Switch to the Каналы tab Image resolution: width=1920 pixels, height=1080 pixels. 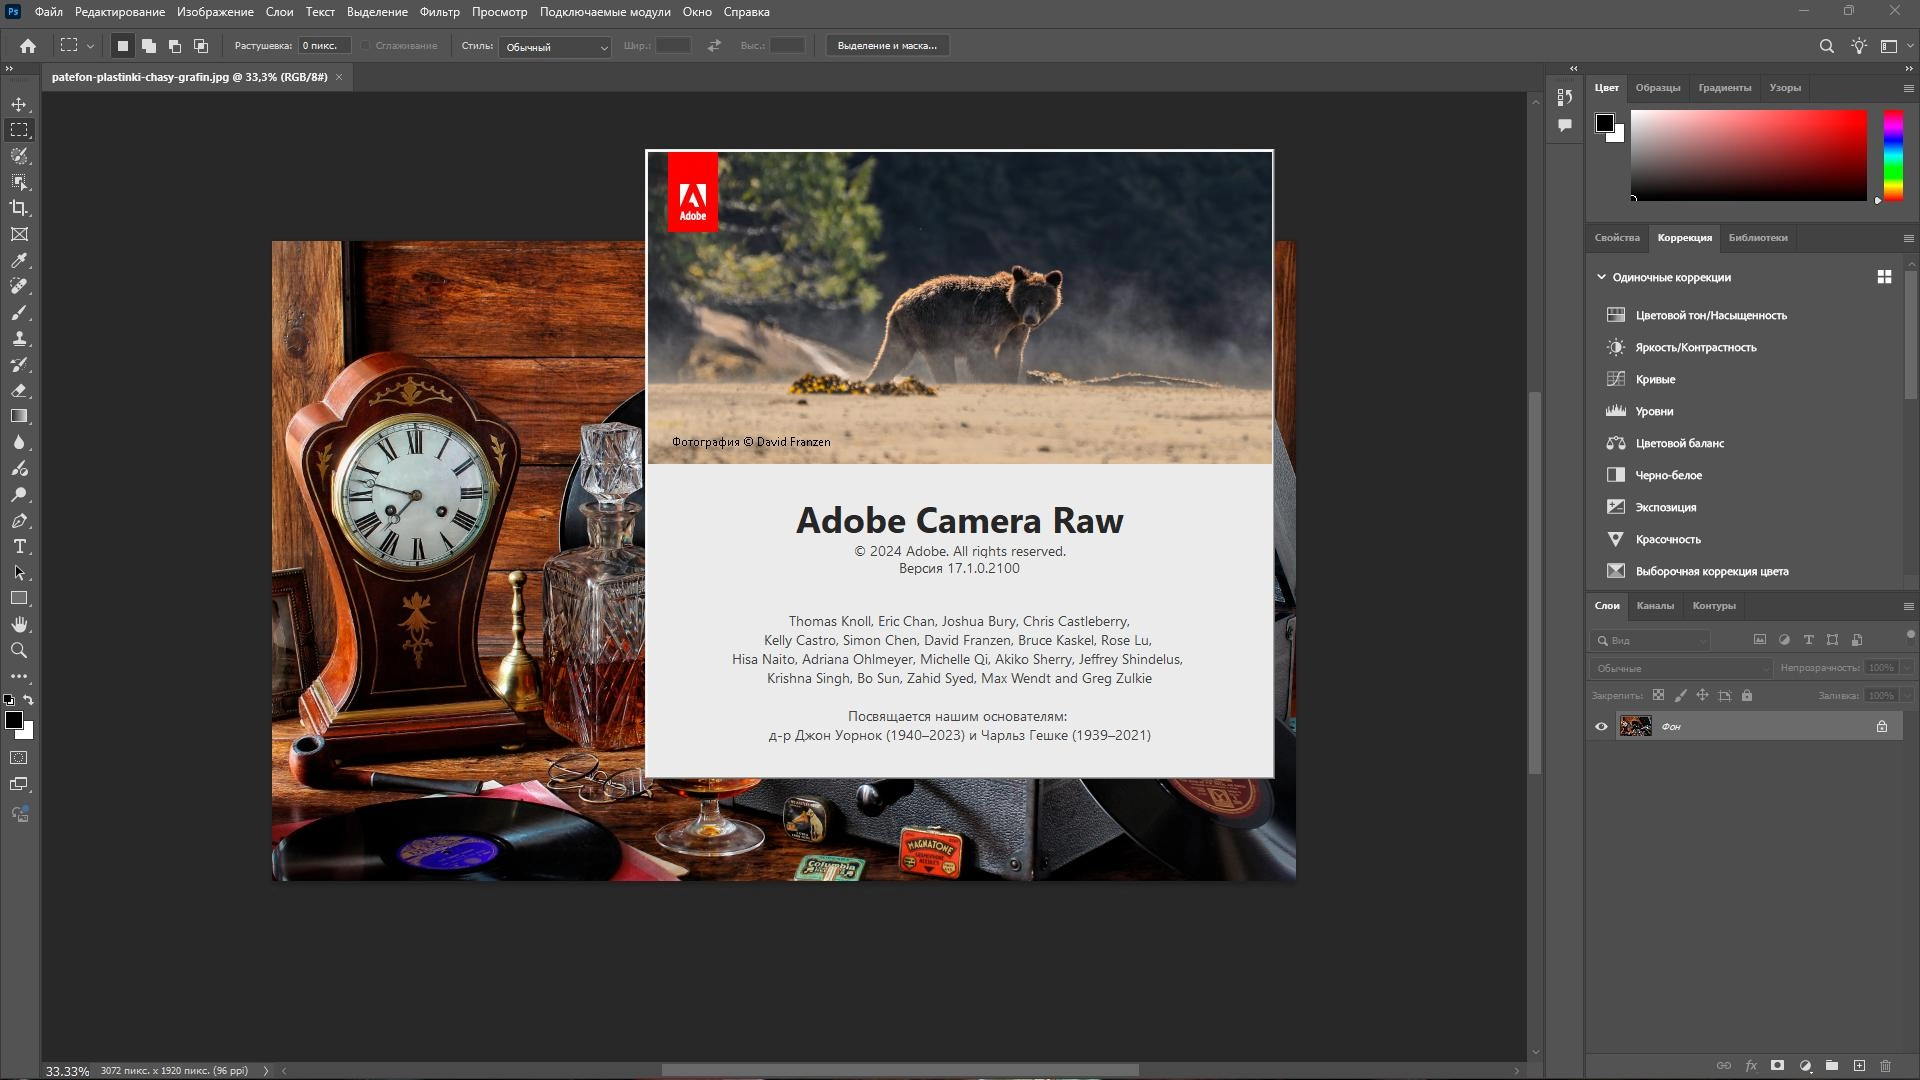(x=1654, y=606)
